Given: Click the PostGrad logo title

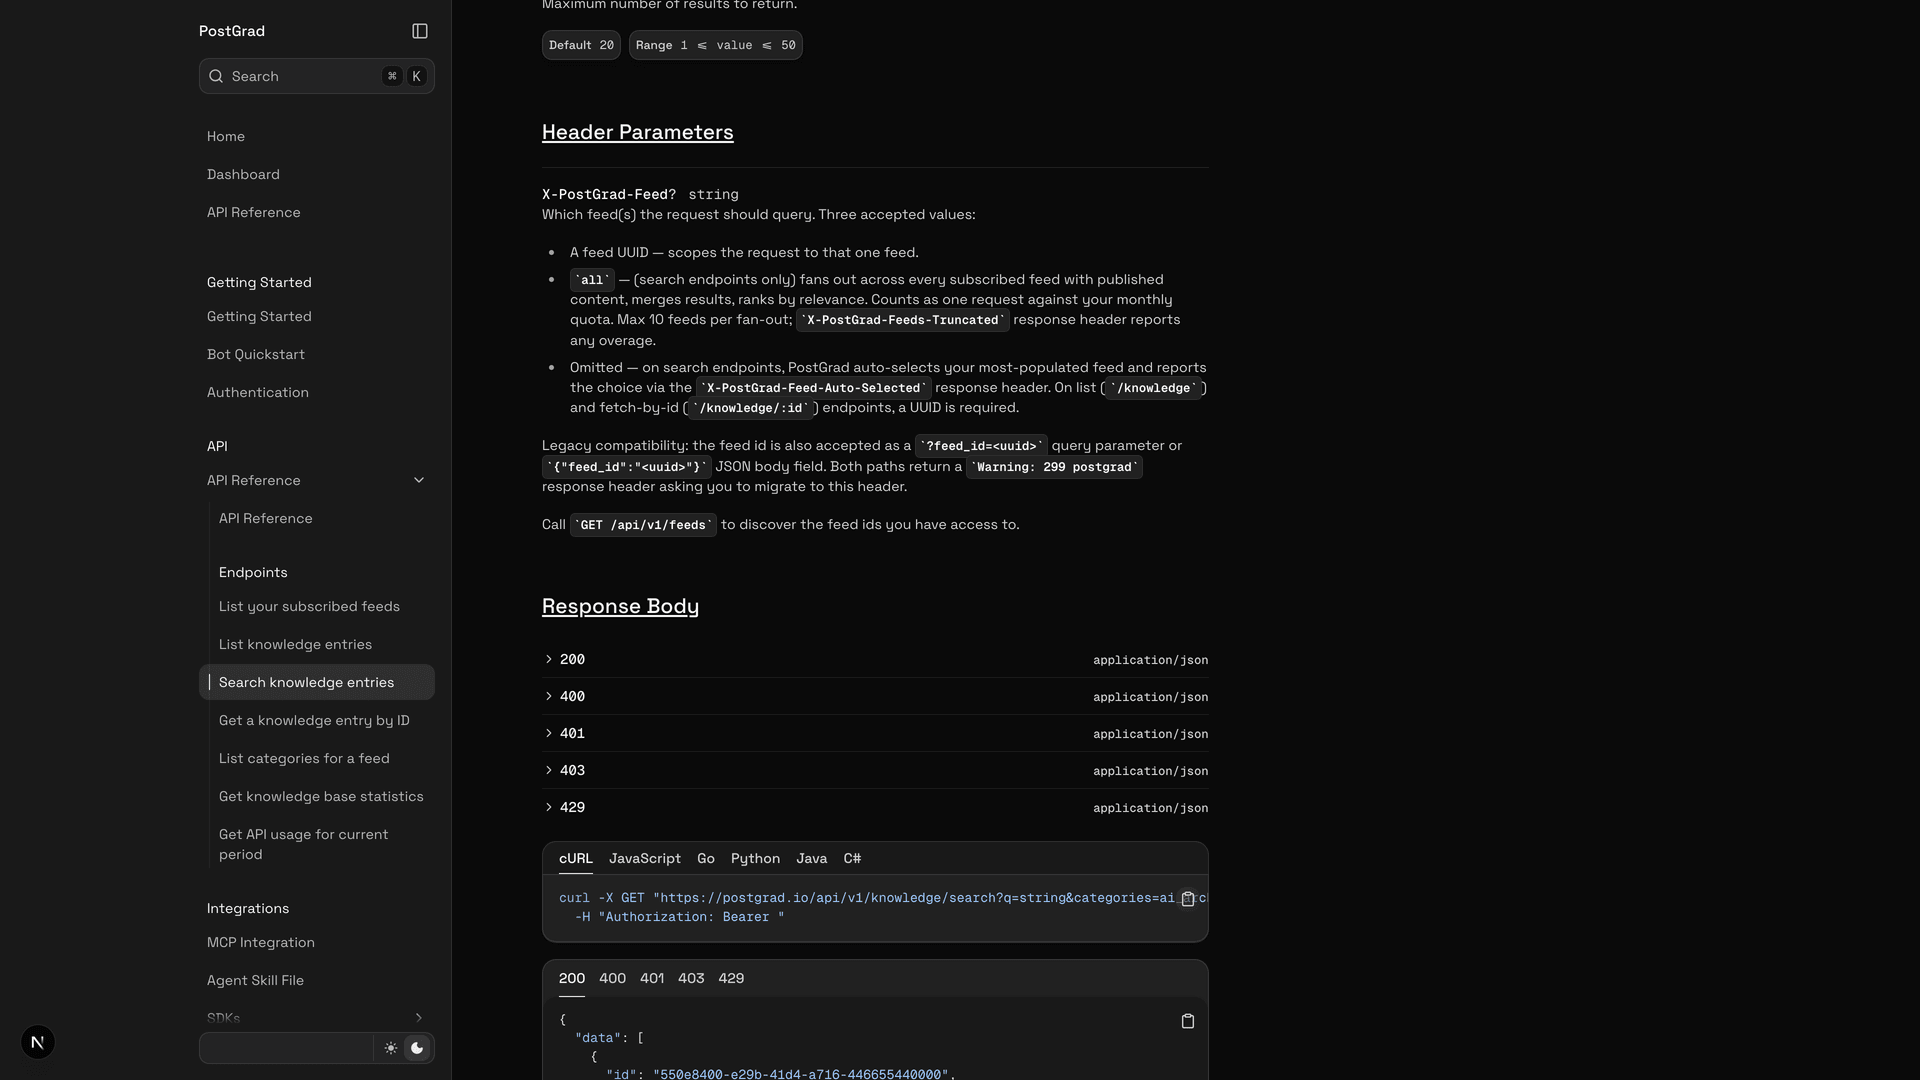Looking at the screenshot, I should coord(232,31).
